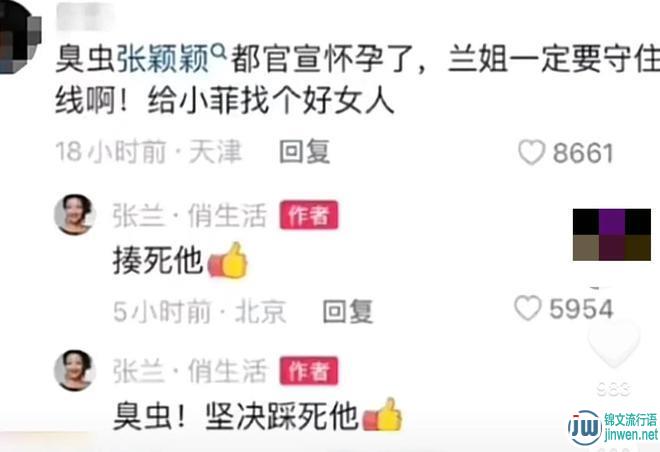Image resolution: width=660 pixels, height=452 pixels.
Task: Click the faded heart icon above 983
Action: point(614,344)
